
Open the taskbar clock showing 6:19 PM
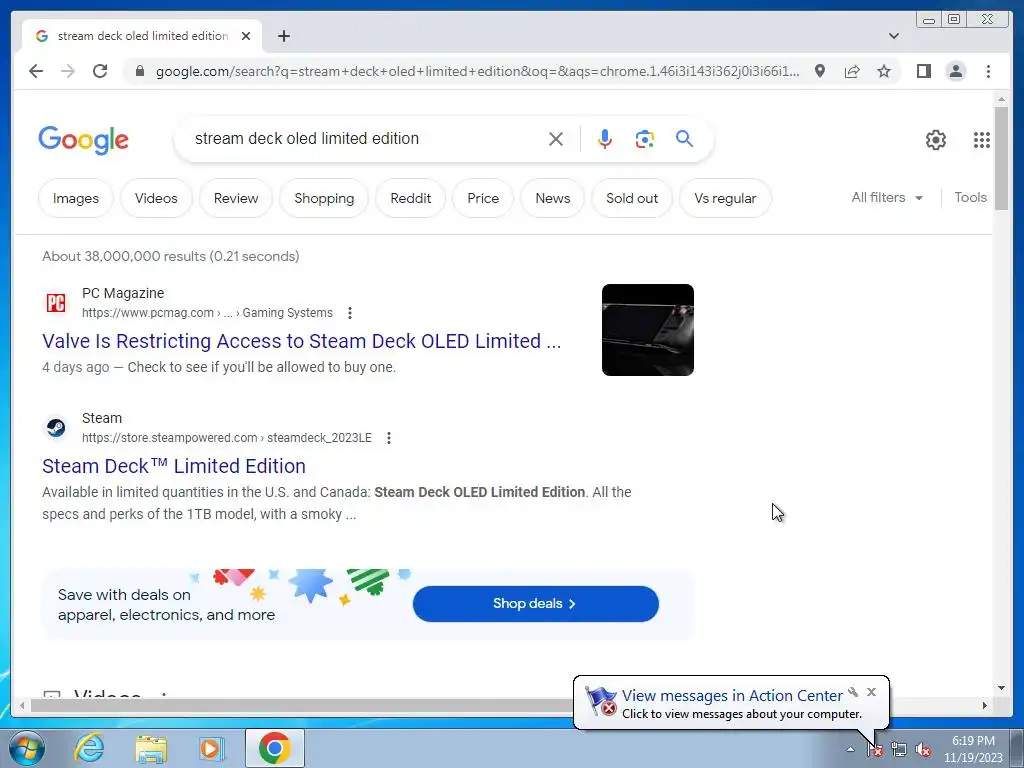(x=972, y=749)
